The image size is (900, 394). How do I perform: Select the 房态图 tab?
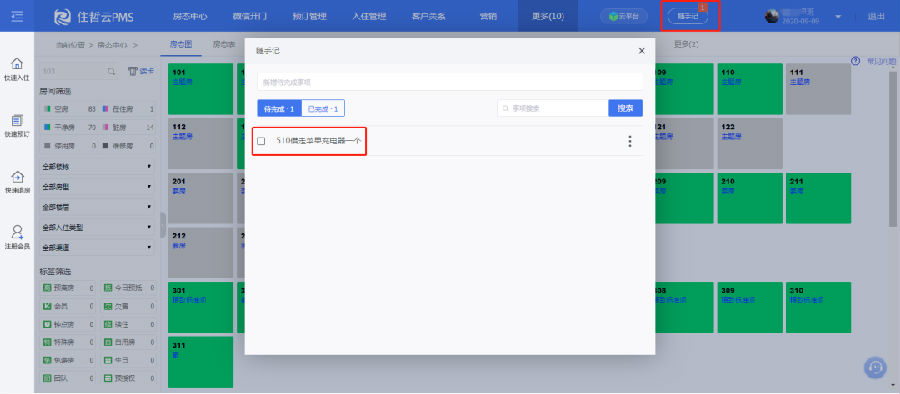point(181,44)
